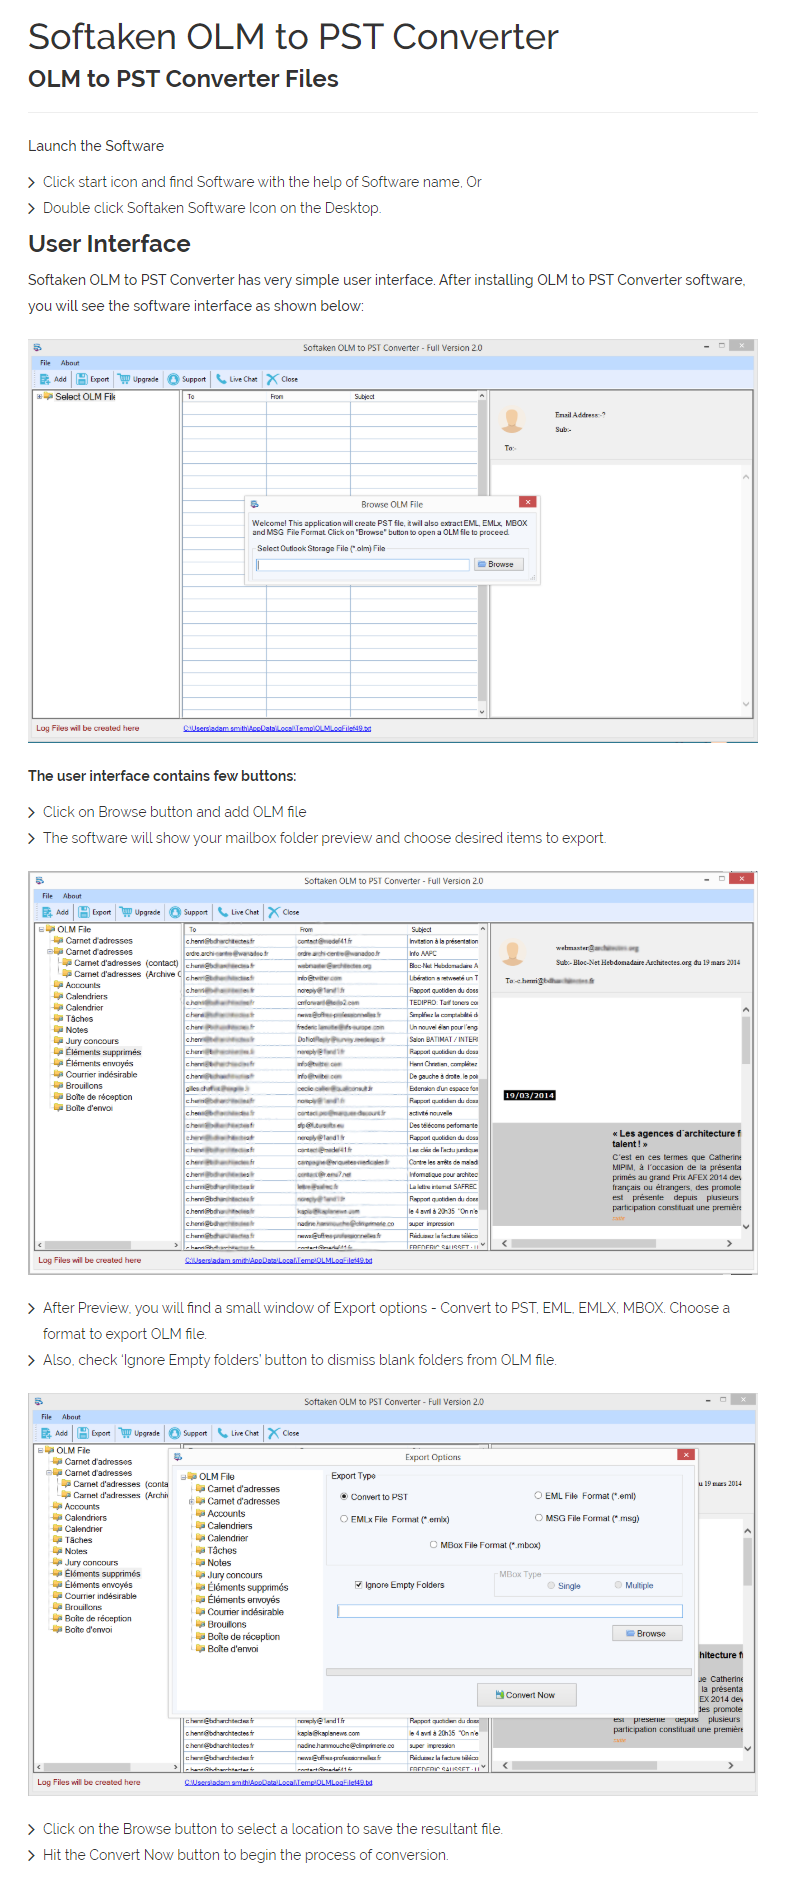Expand second Carnet d'adresses inside Export Options dialog
The image size is (786, 1899).
pyautogui.click(x=191, y=1502)
